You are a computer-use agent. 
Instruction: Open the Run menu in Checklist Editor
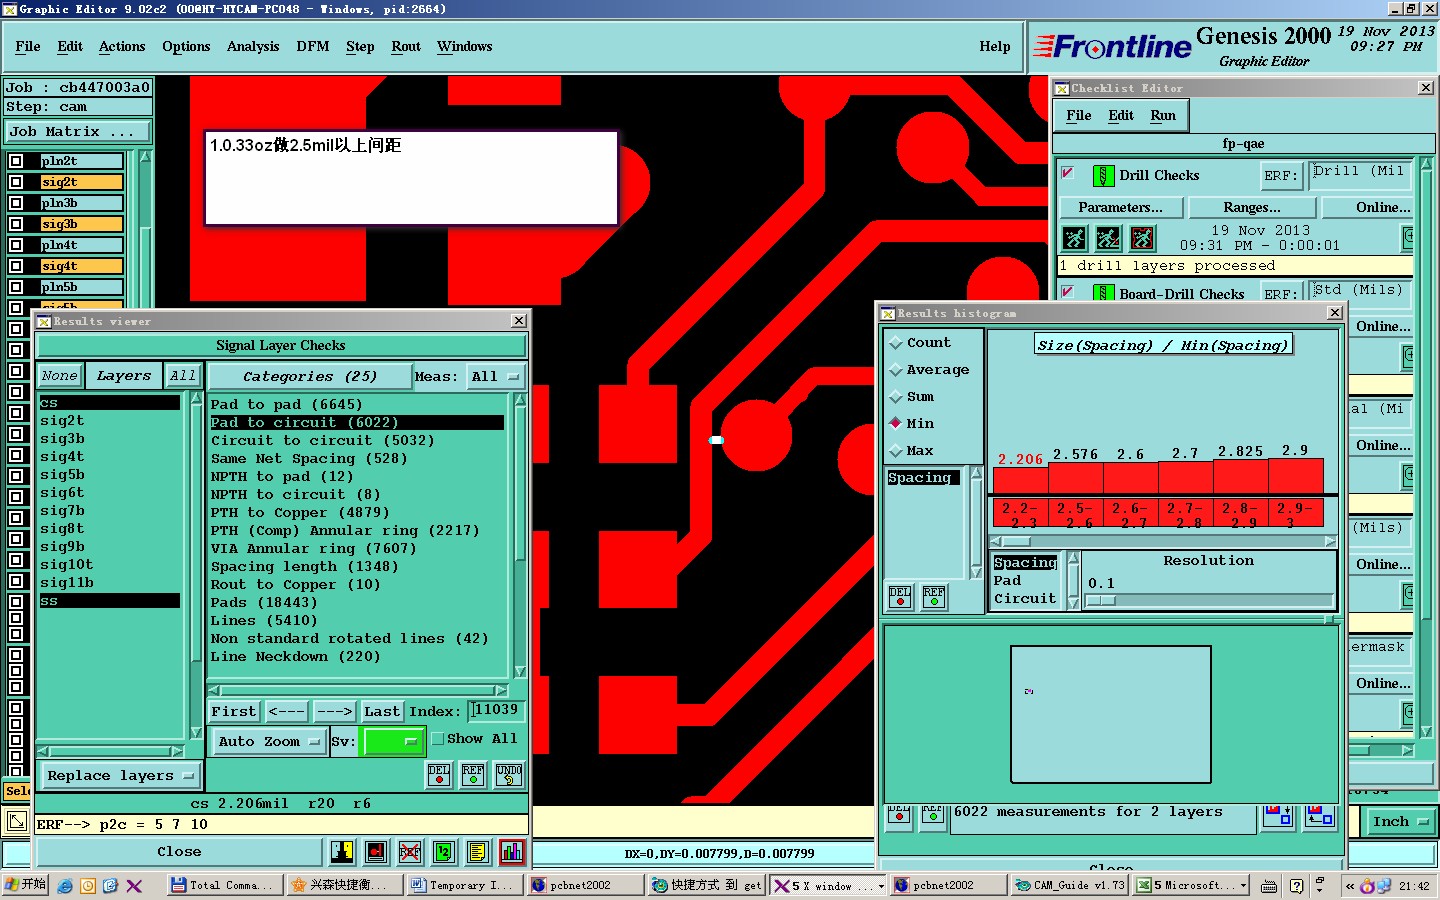click(1163, 116)
